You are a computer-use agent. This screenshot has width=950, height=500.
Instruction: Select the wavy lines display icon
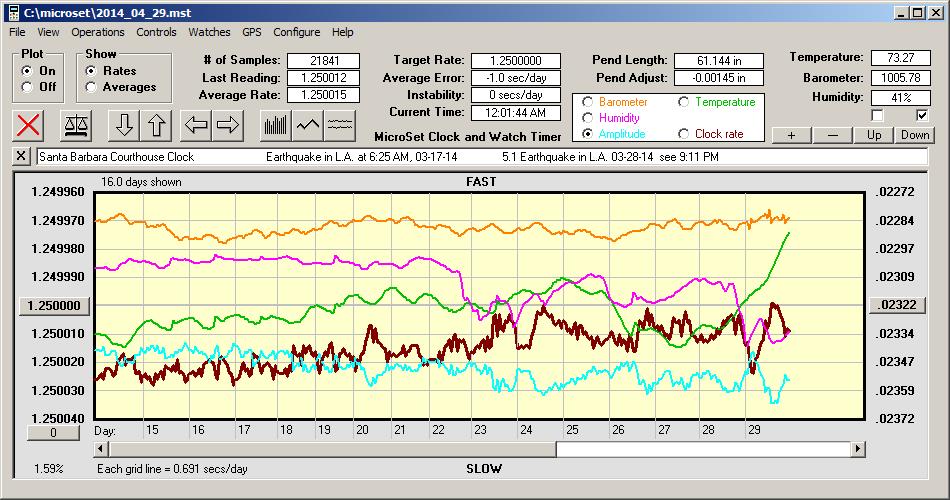tap(340, 125)
